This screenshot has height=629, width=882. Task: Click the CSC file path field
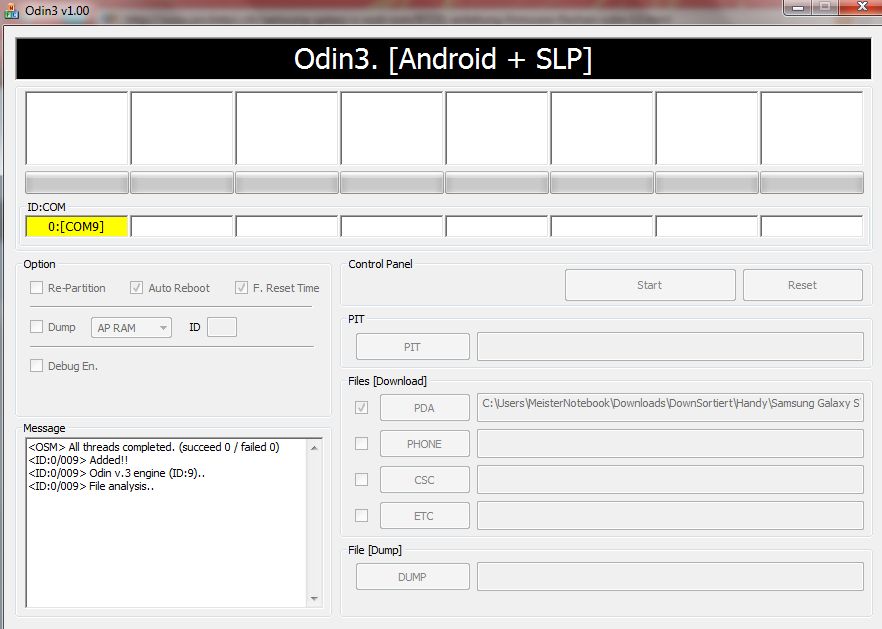tap(670, 480)
